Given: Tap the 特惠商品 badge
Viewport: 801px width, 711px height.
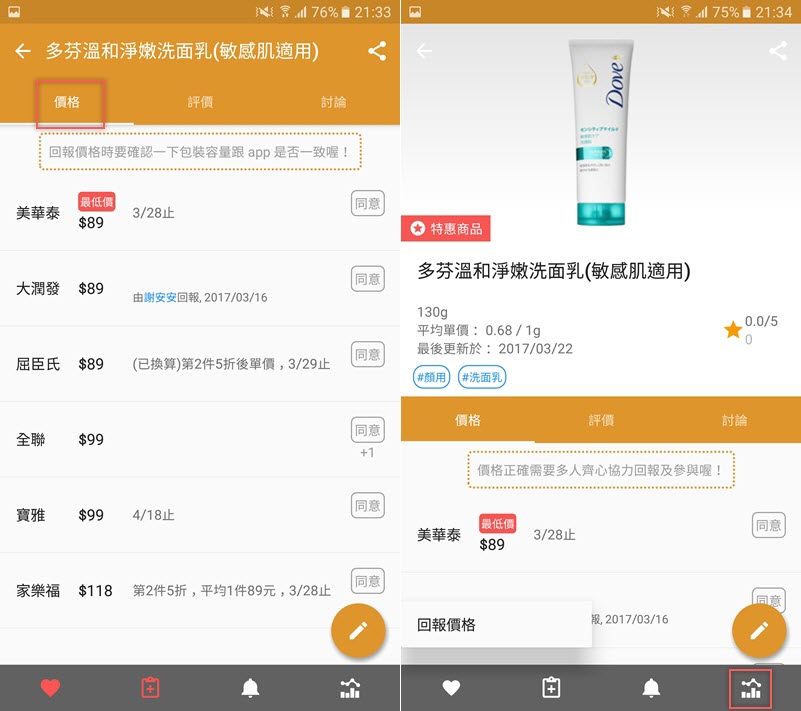Looking at the screenshot, I should point(445,228).
